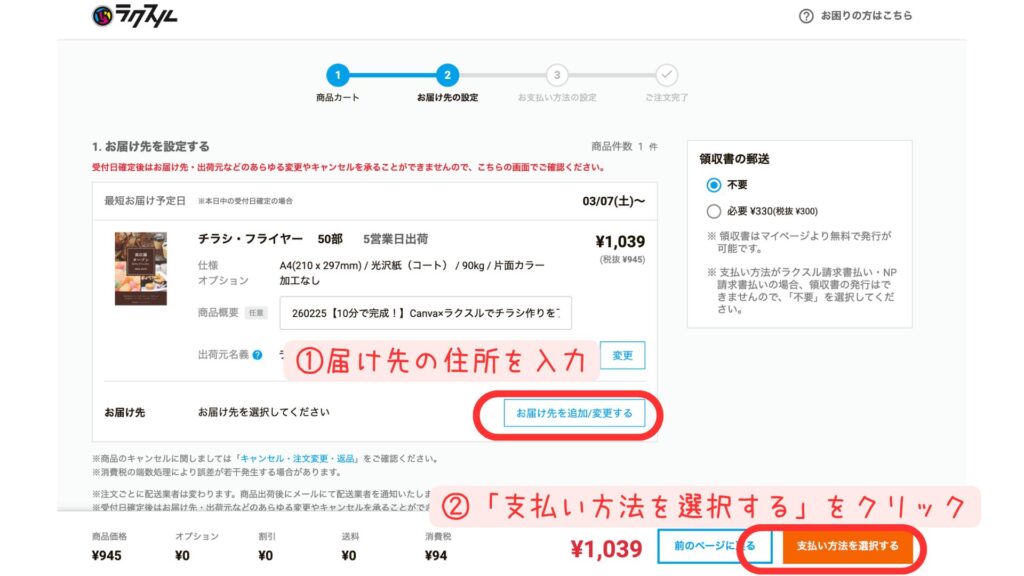Select the 商品カート step label
This screenshot has width=1024, height=576.
tap(338, 99)
